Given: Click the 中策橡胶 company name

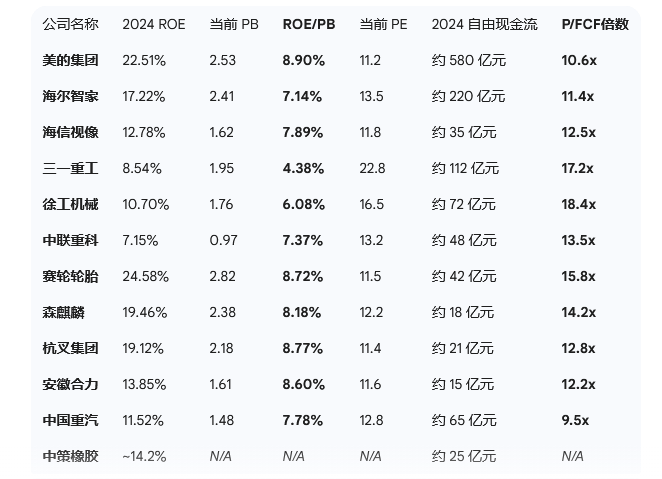Looking at the screenshot, I should click(x=70, y=456).
